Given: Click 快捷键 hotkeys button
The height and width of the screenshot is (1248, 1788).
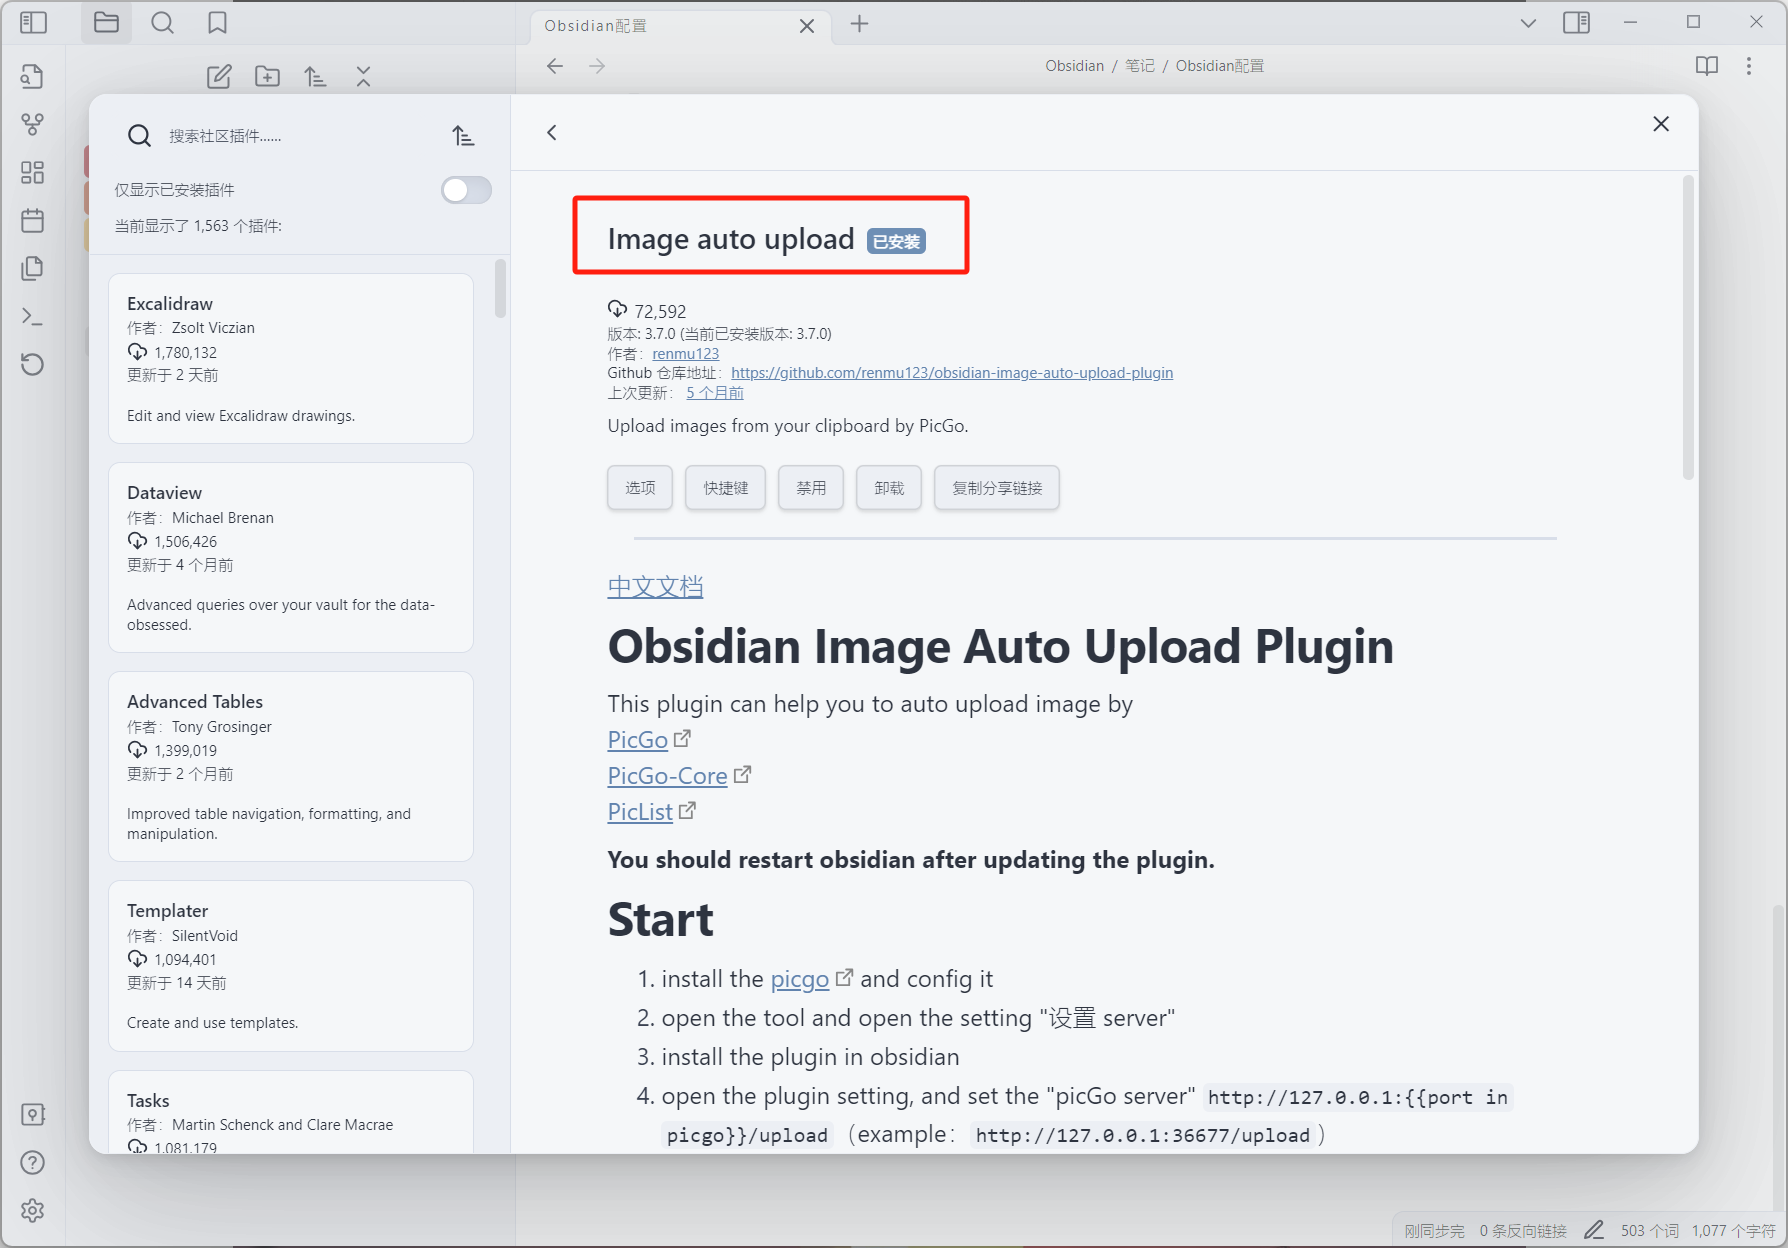Looking at the screenshot, I should pyautogui.click(x=725, y=488).
